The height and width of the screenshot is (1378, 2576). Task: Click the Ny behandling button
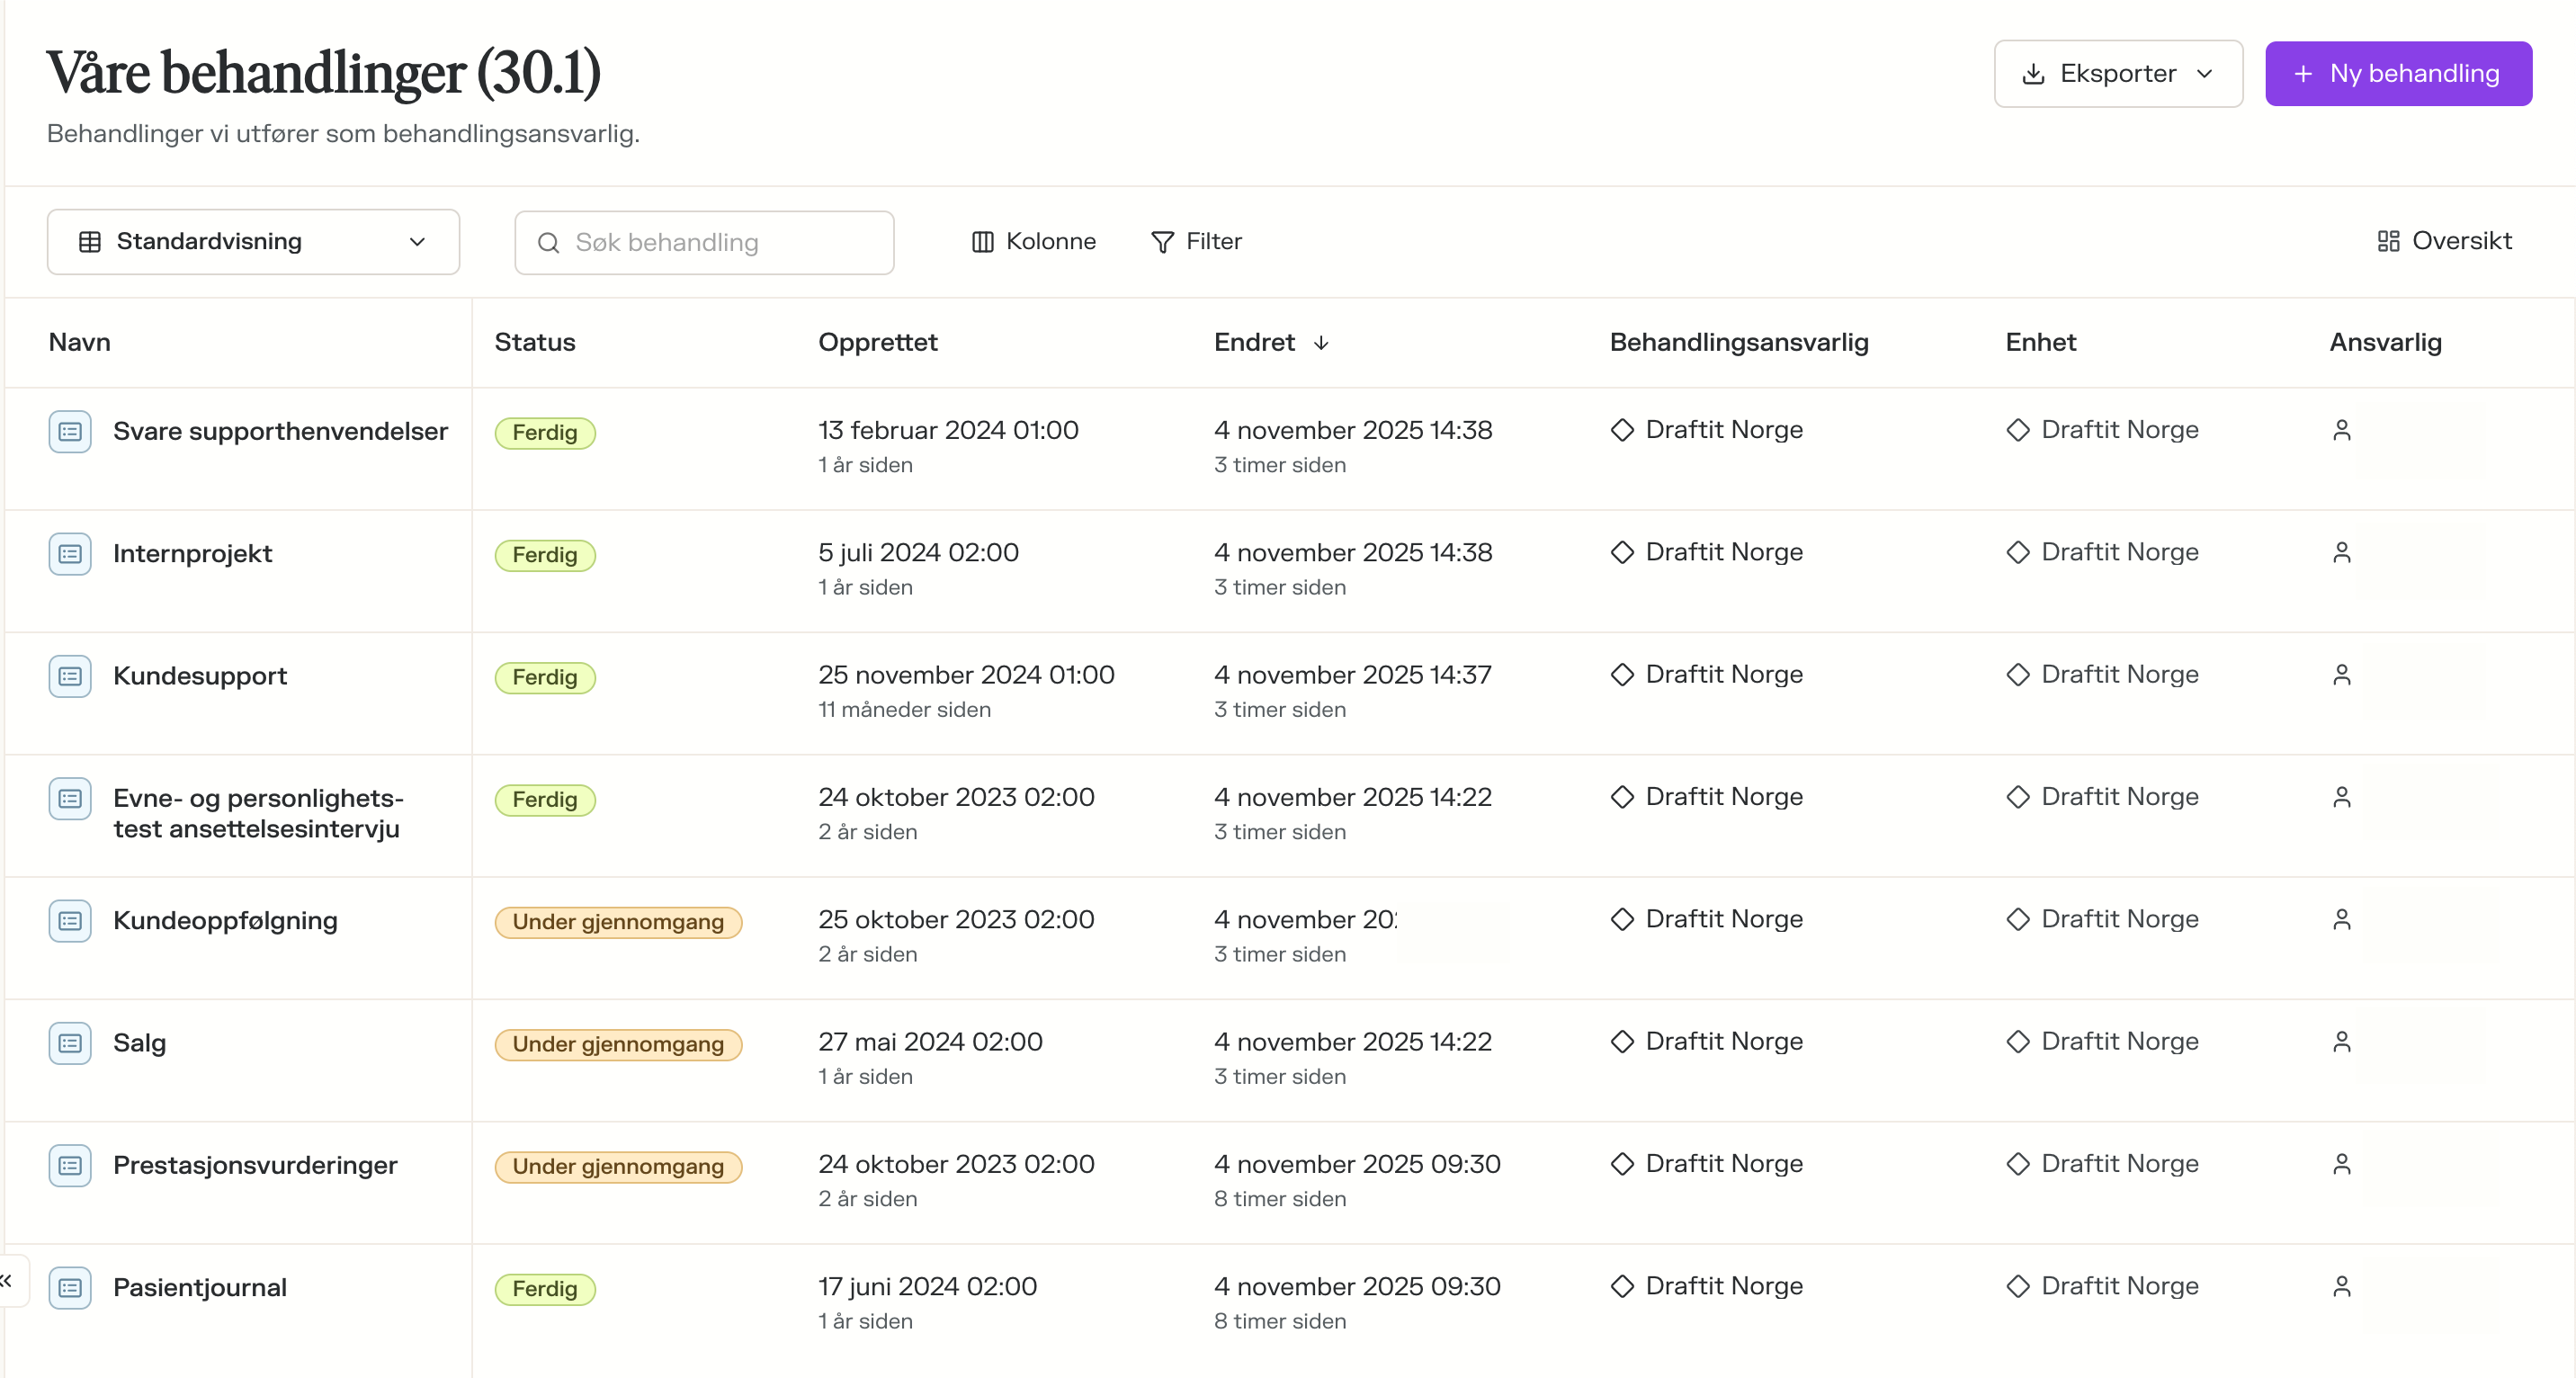tap(2398, 74)
